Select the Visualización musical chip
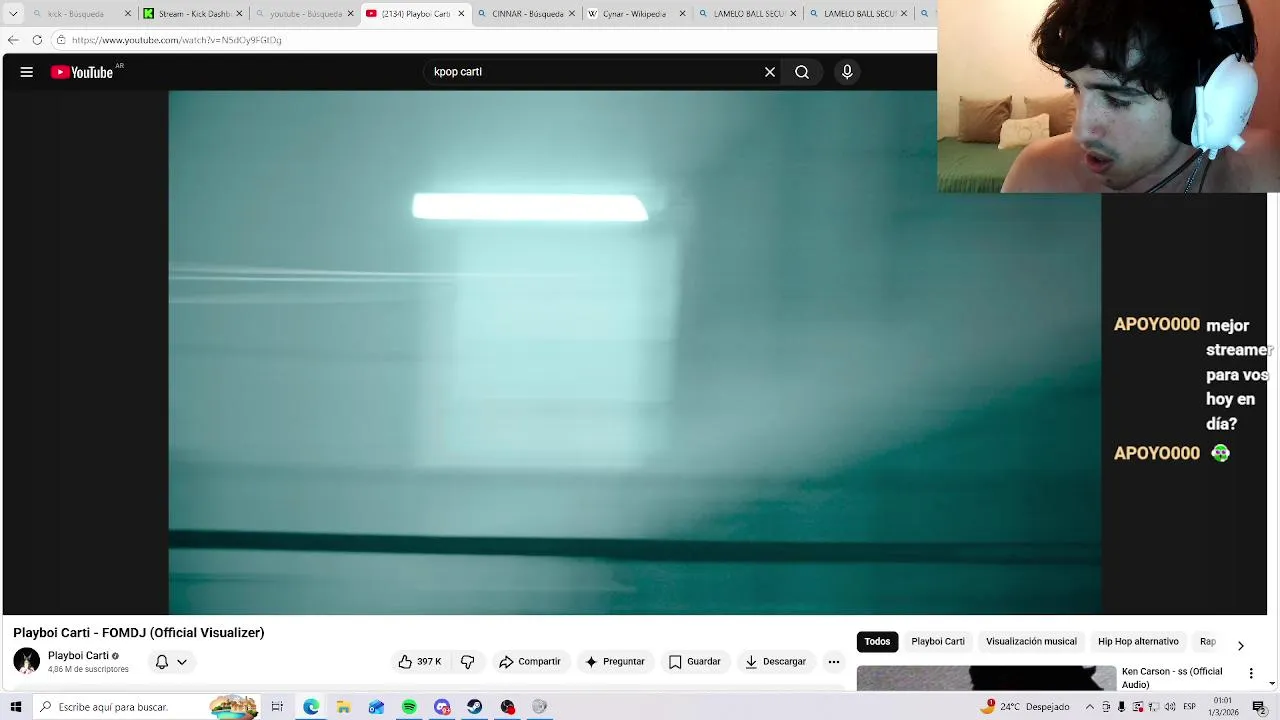The height and width of the screenshot is (720, 1280). point(1031,642)
